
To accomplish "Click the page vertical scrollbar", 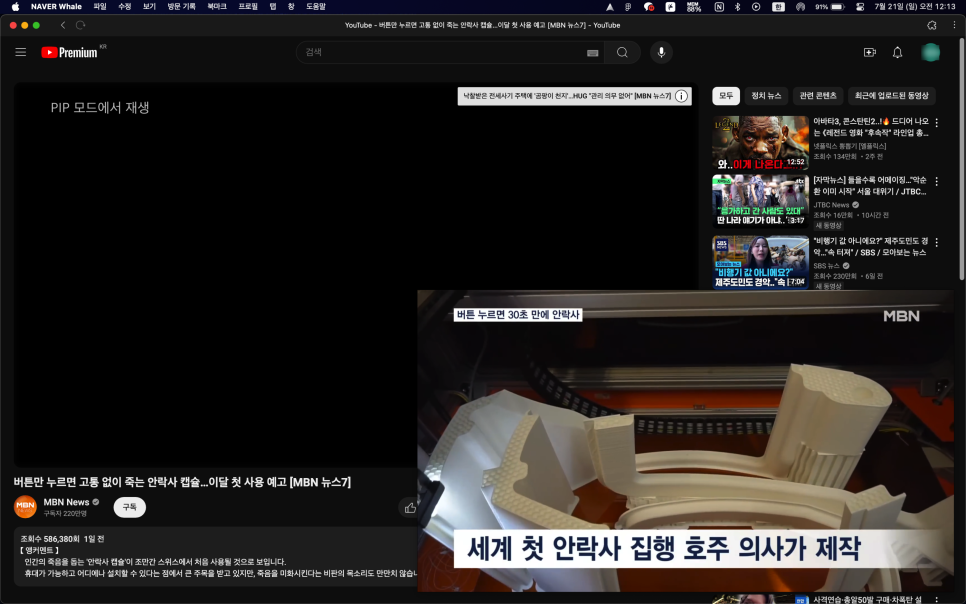I will (x=962, y=160).
